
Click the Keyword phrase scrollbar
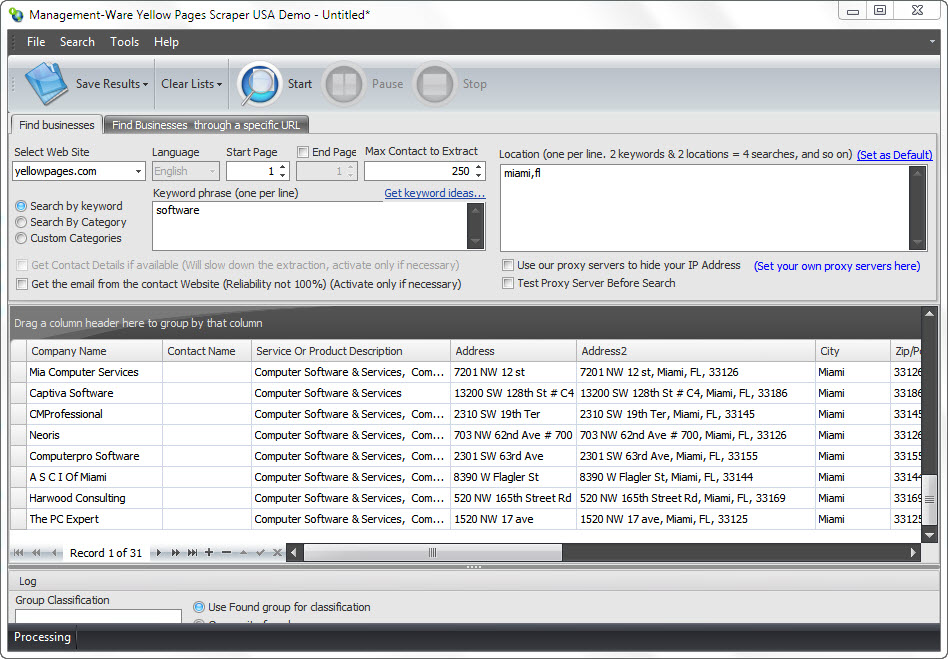click(x=476, y=226)
